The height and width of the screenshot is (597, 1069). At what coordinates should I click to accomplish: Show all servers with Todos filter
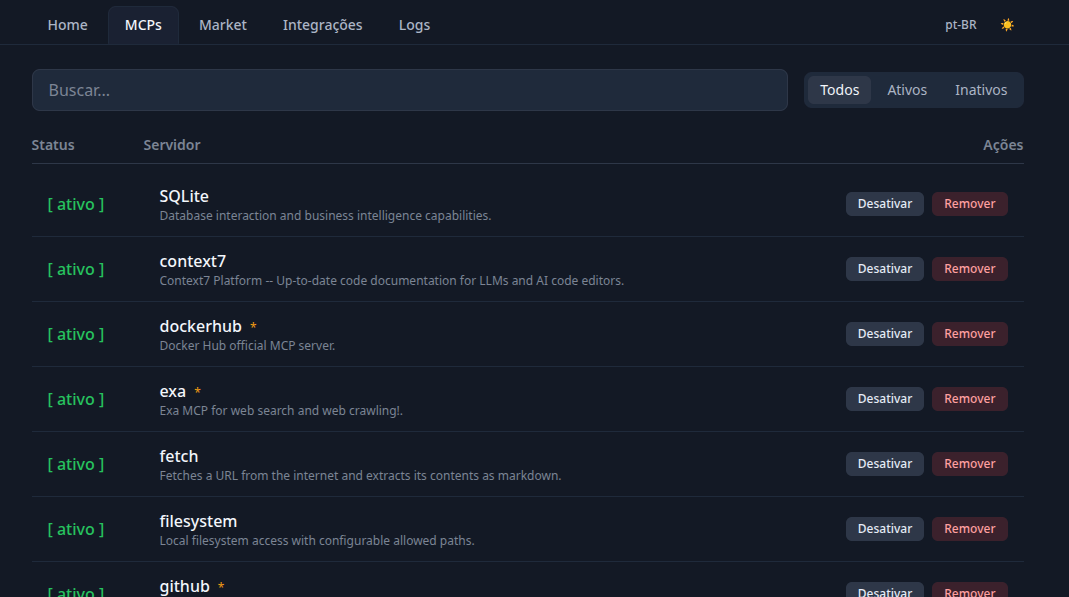tap(839, 90)
